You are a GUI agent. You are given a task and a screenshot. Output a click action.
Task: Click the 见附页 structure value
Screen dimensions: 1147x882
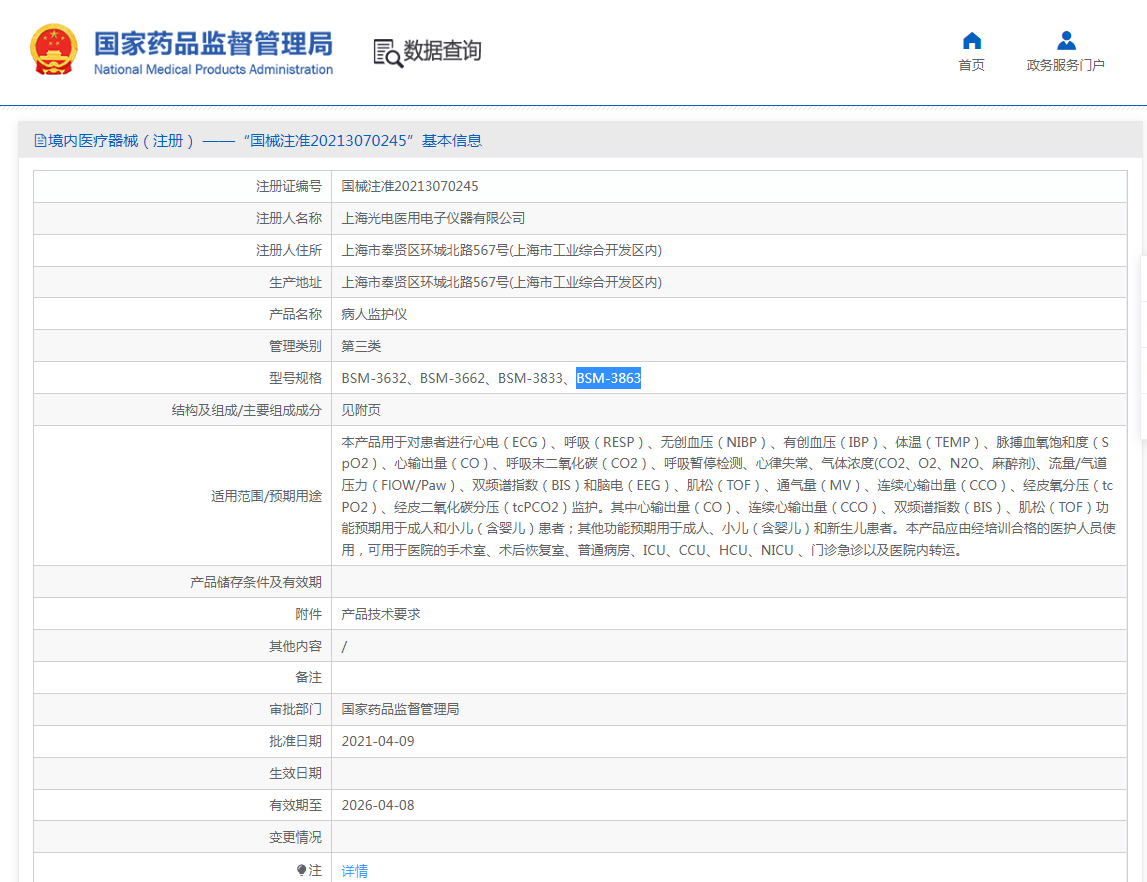pos(361,410)
